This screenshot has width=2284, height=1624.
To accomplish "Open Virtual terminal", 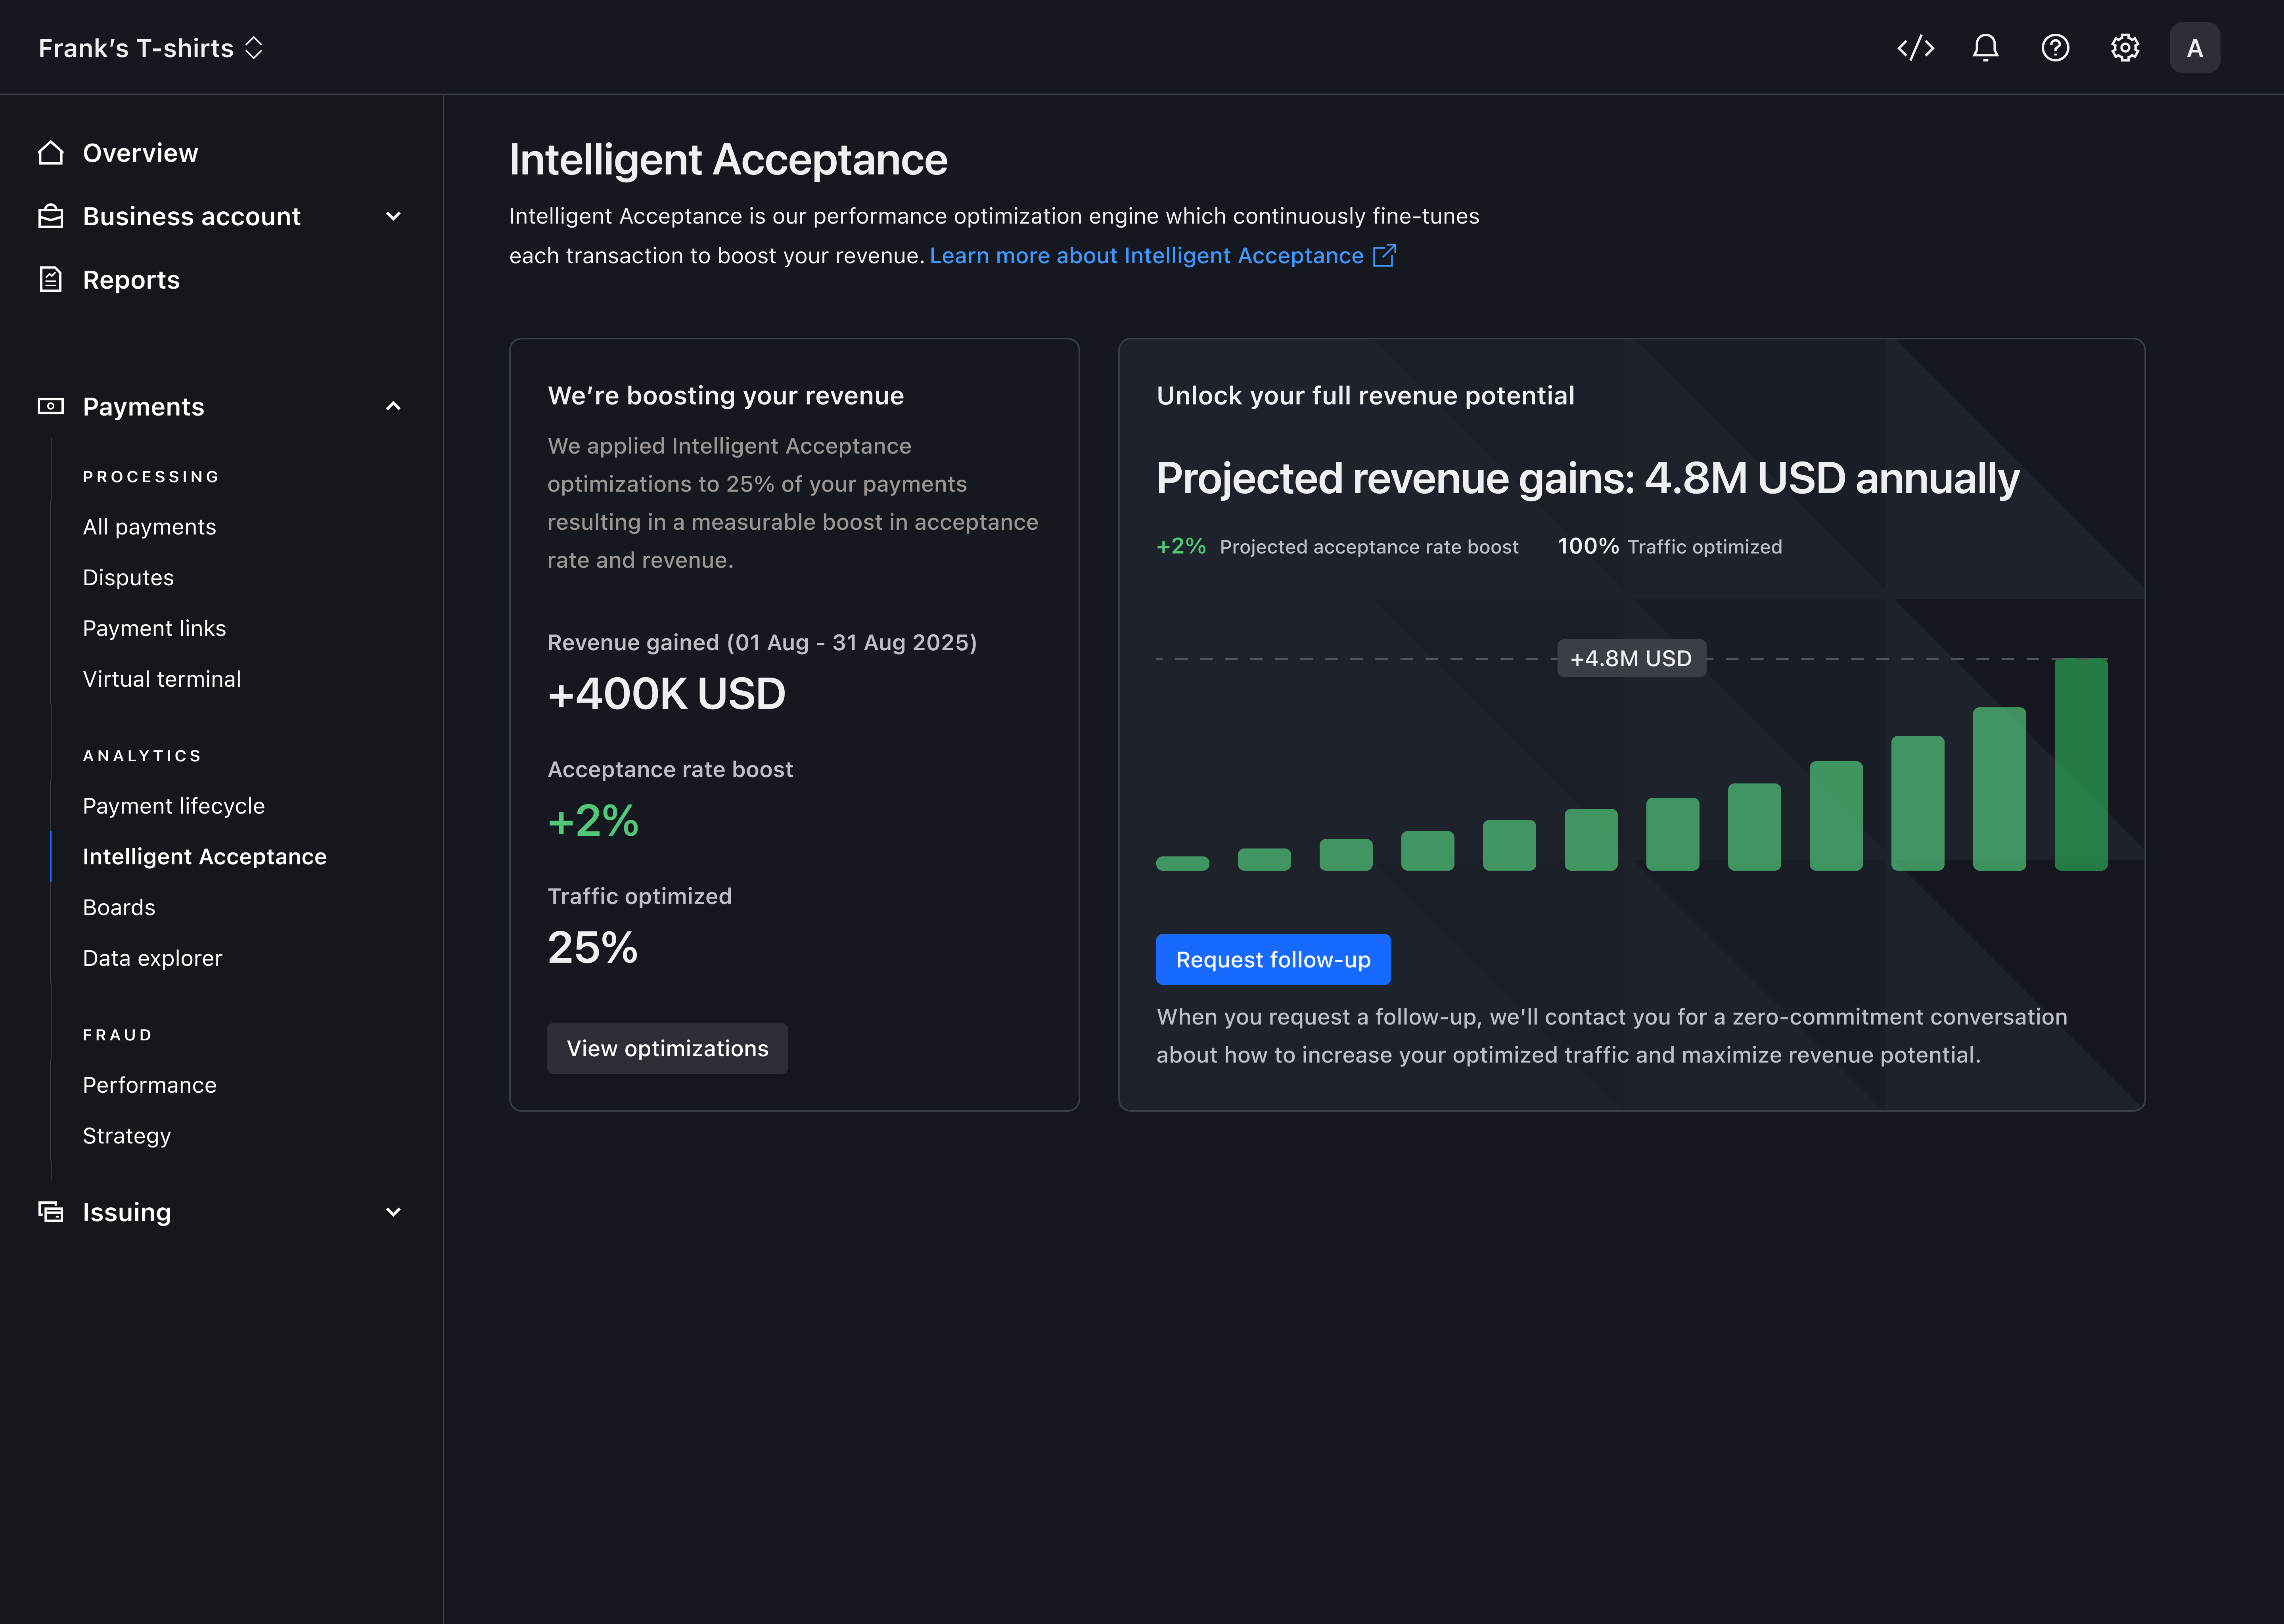I will coord(162,679).
